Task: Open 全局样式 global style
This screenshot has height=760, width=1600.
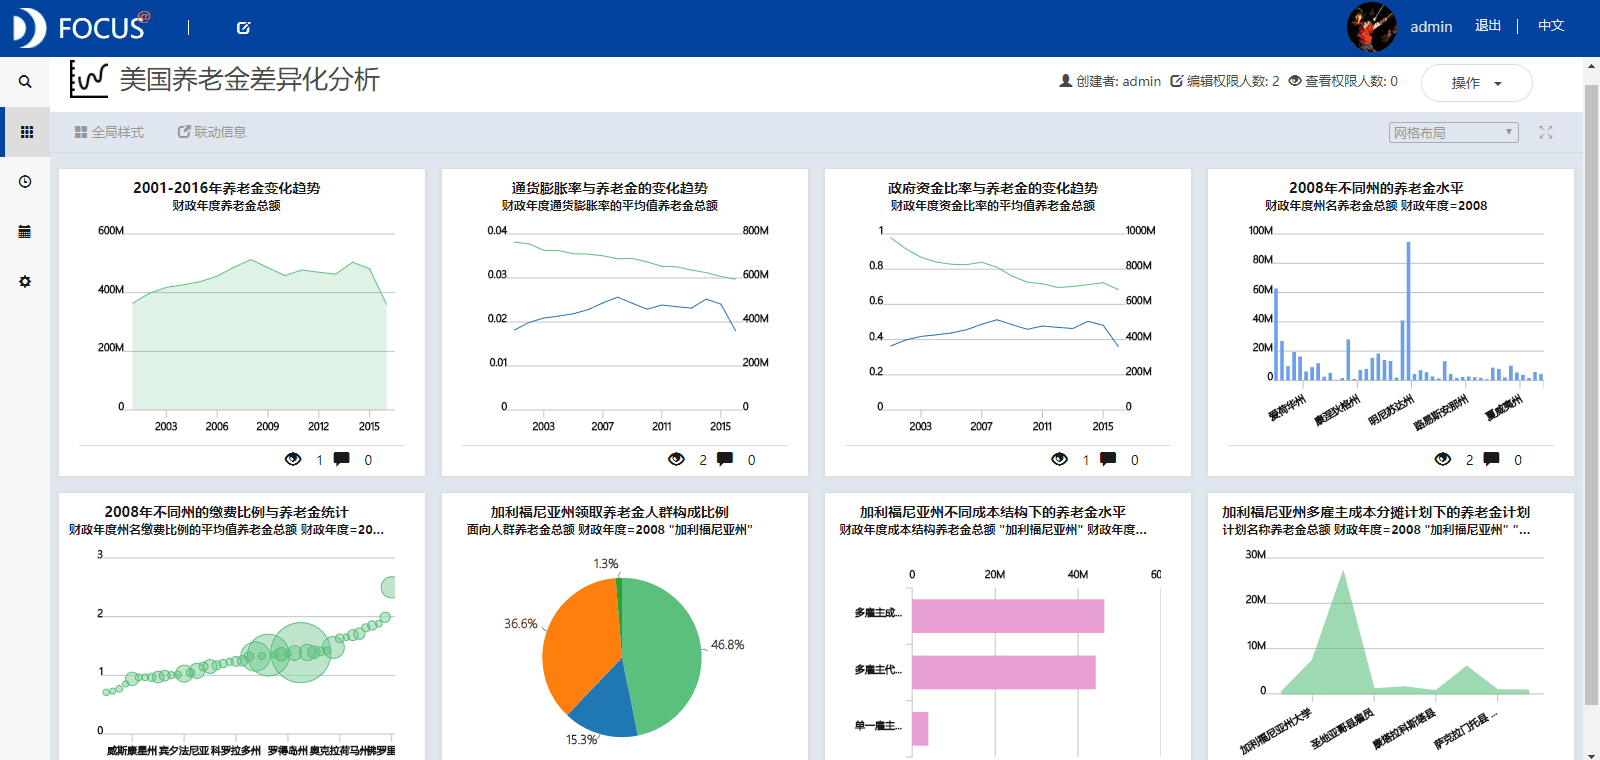Action: [109, 132]
